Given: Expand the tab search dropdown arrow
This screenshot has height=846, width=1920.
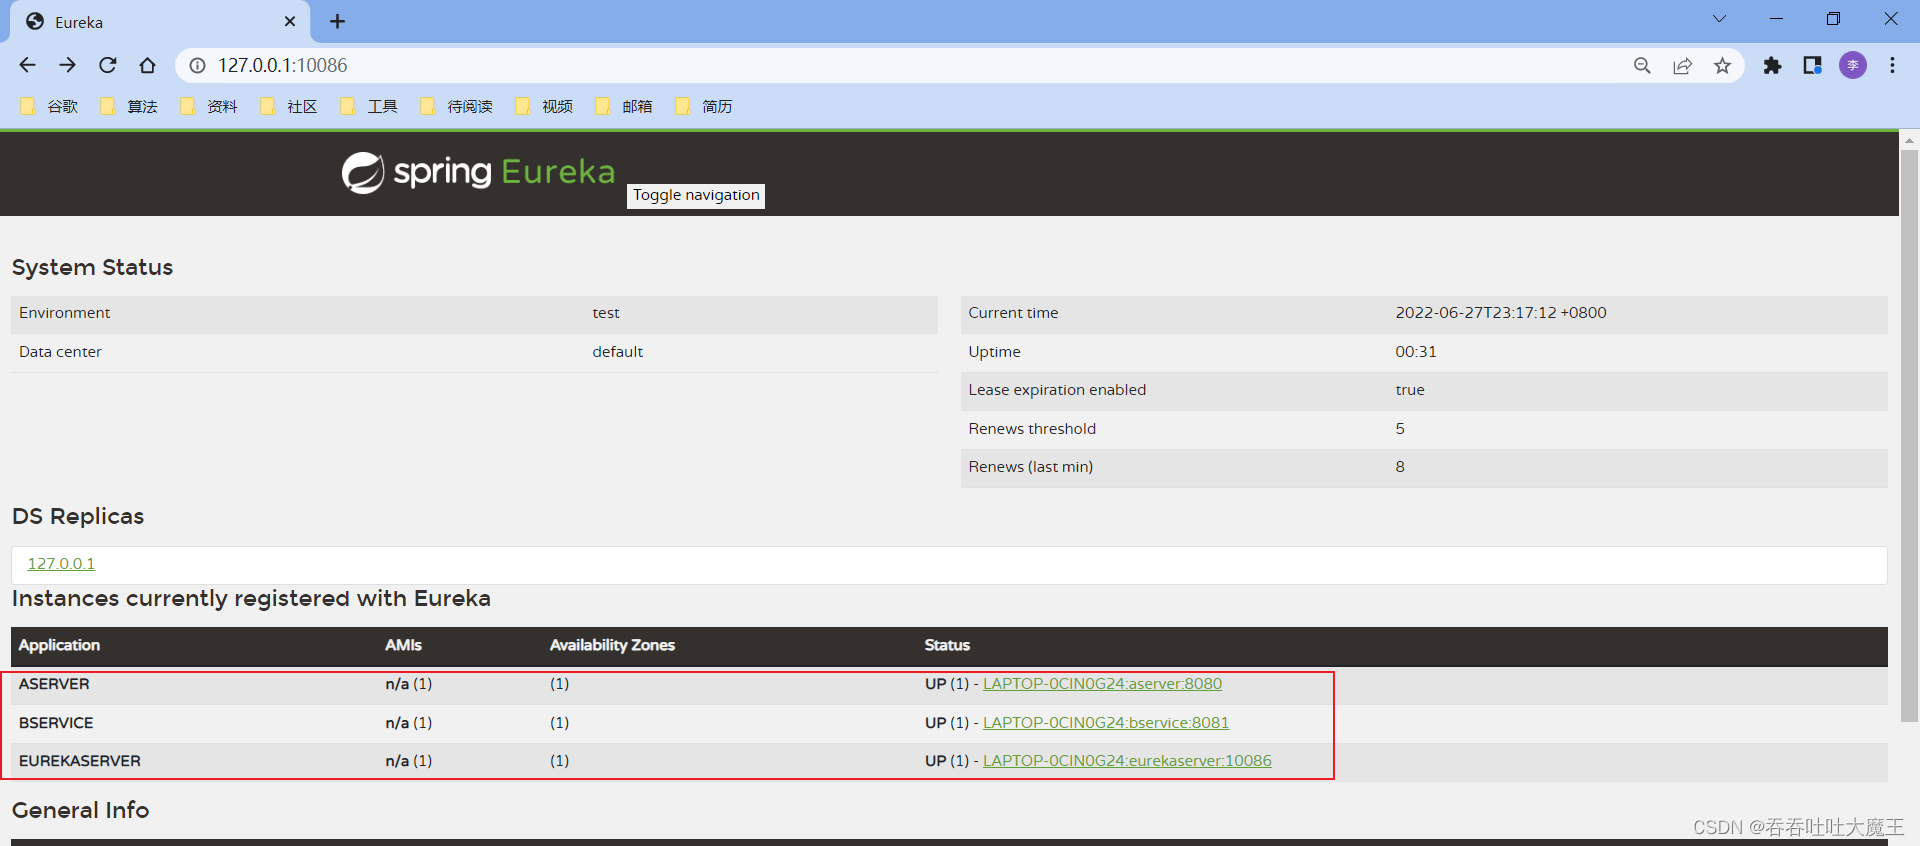Looking at the screenshot, I should 1719,19.
